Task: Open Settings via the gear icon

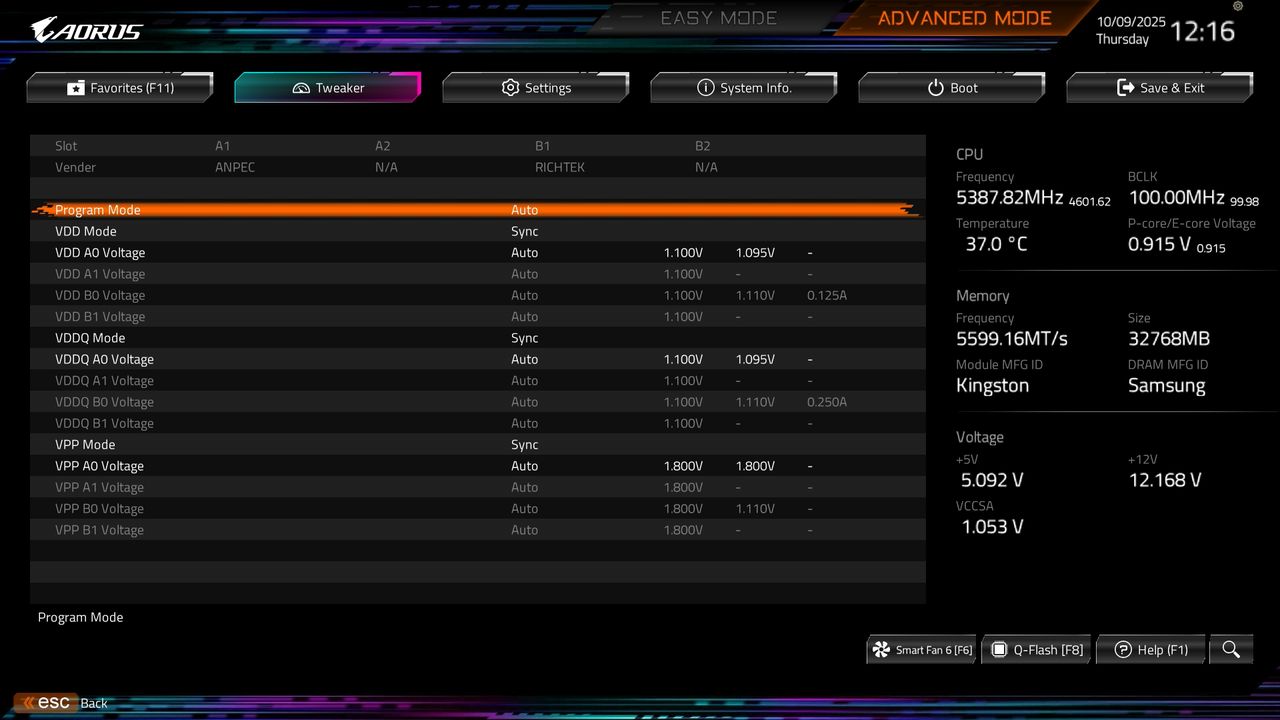Action: pos(510,87)
